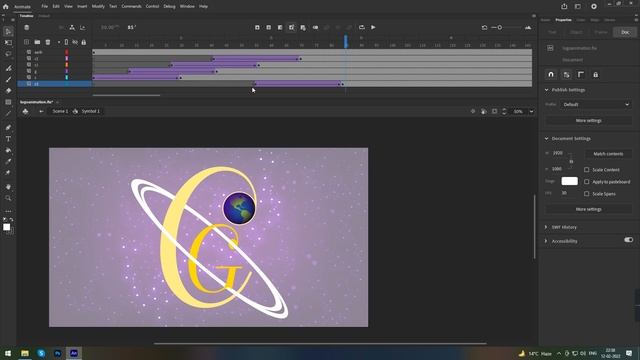Select the Selection tool in the toolbar
640x360 pixels.
pos(8,31)
